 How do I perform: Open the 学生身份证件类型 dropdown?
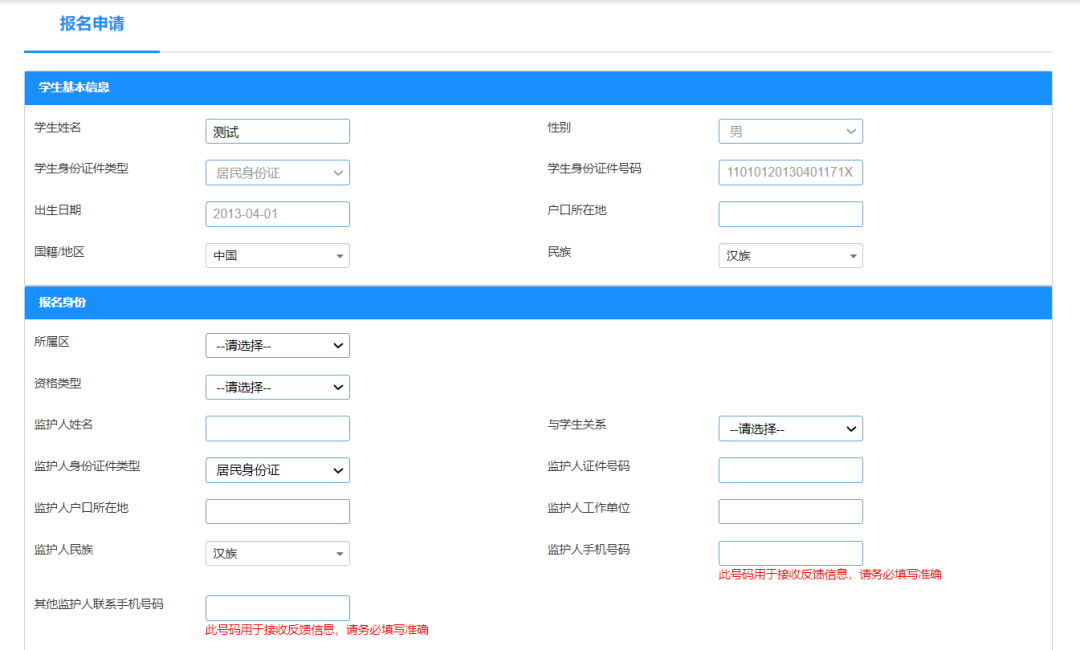(x=277, y=172)
